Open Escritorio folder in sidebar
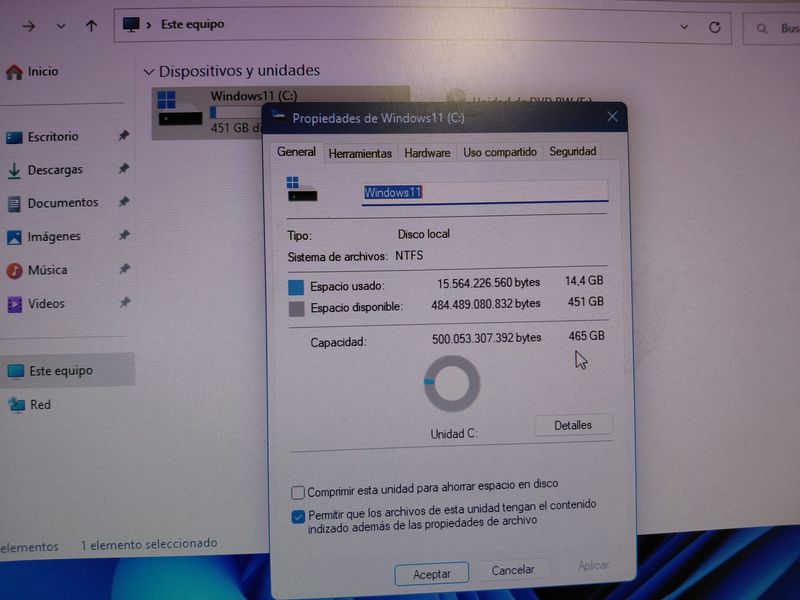The height and width of the screenshot is (600, 800). point(42,137)
